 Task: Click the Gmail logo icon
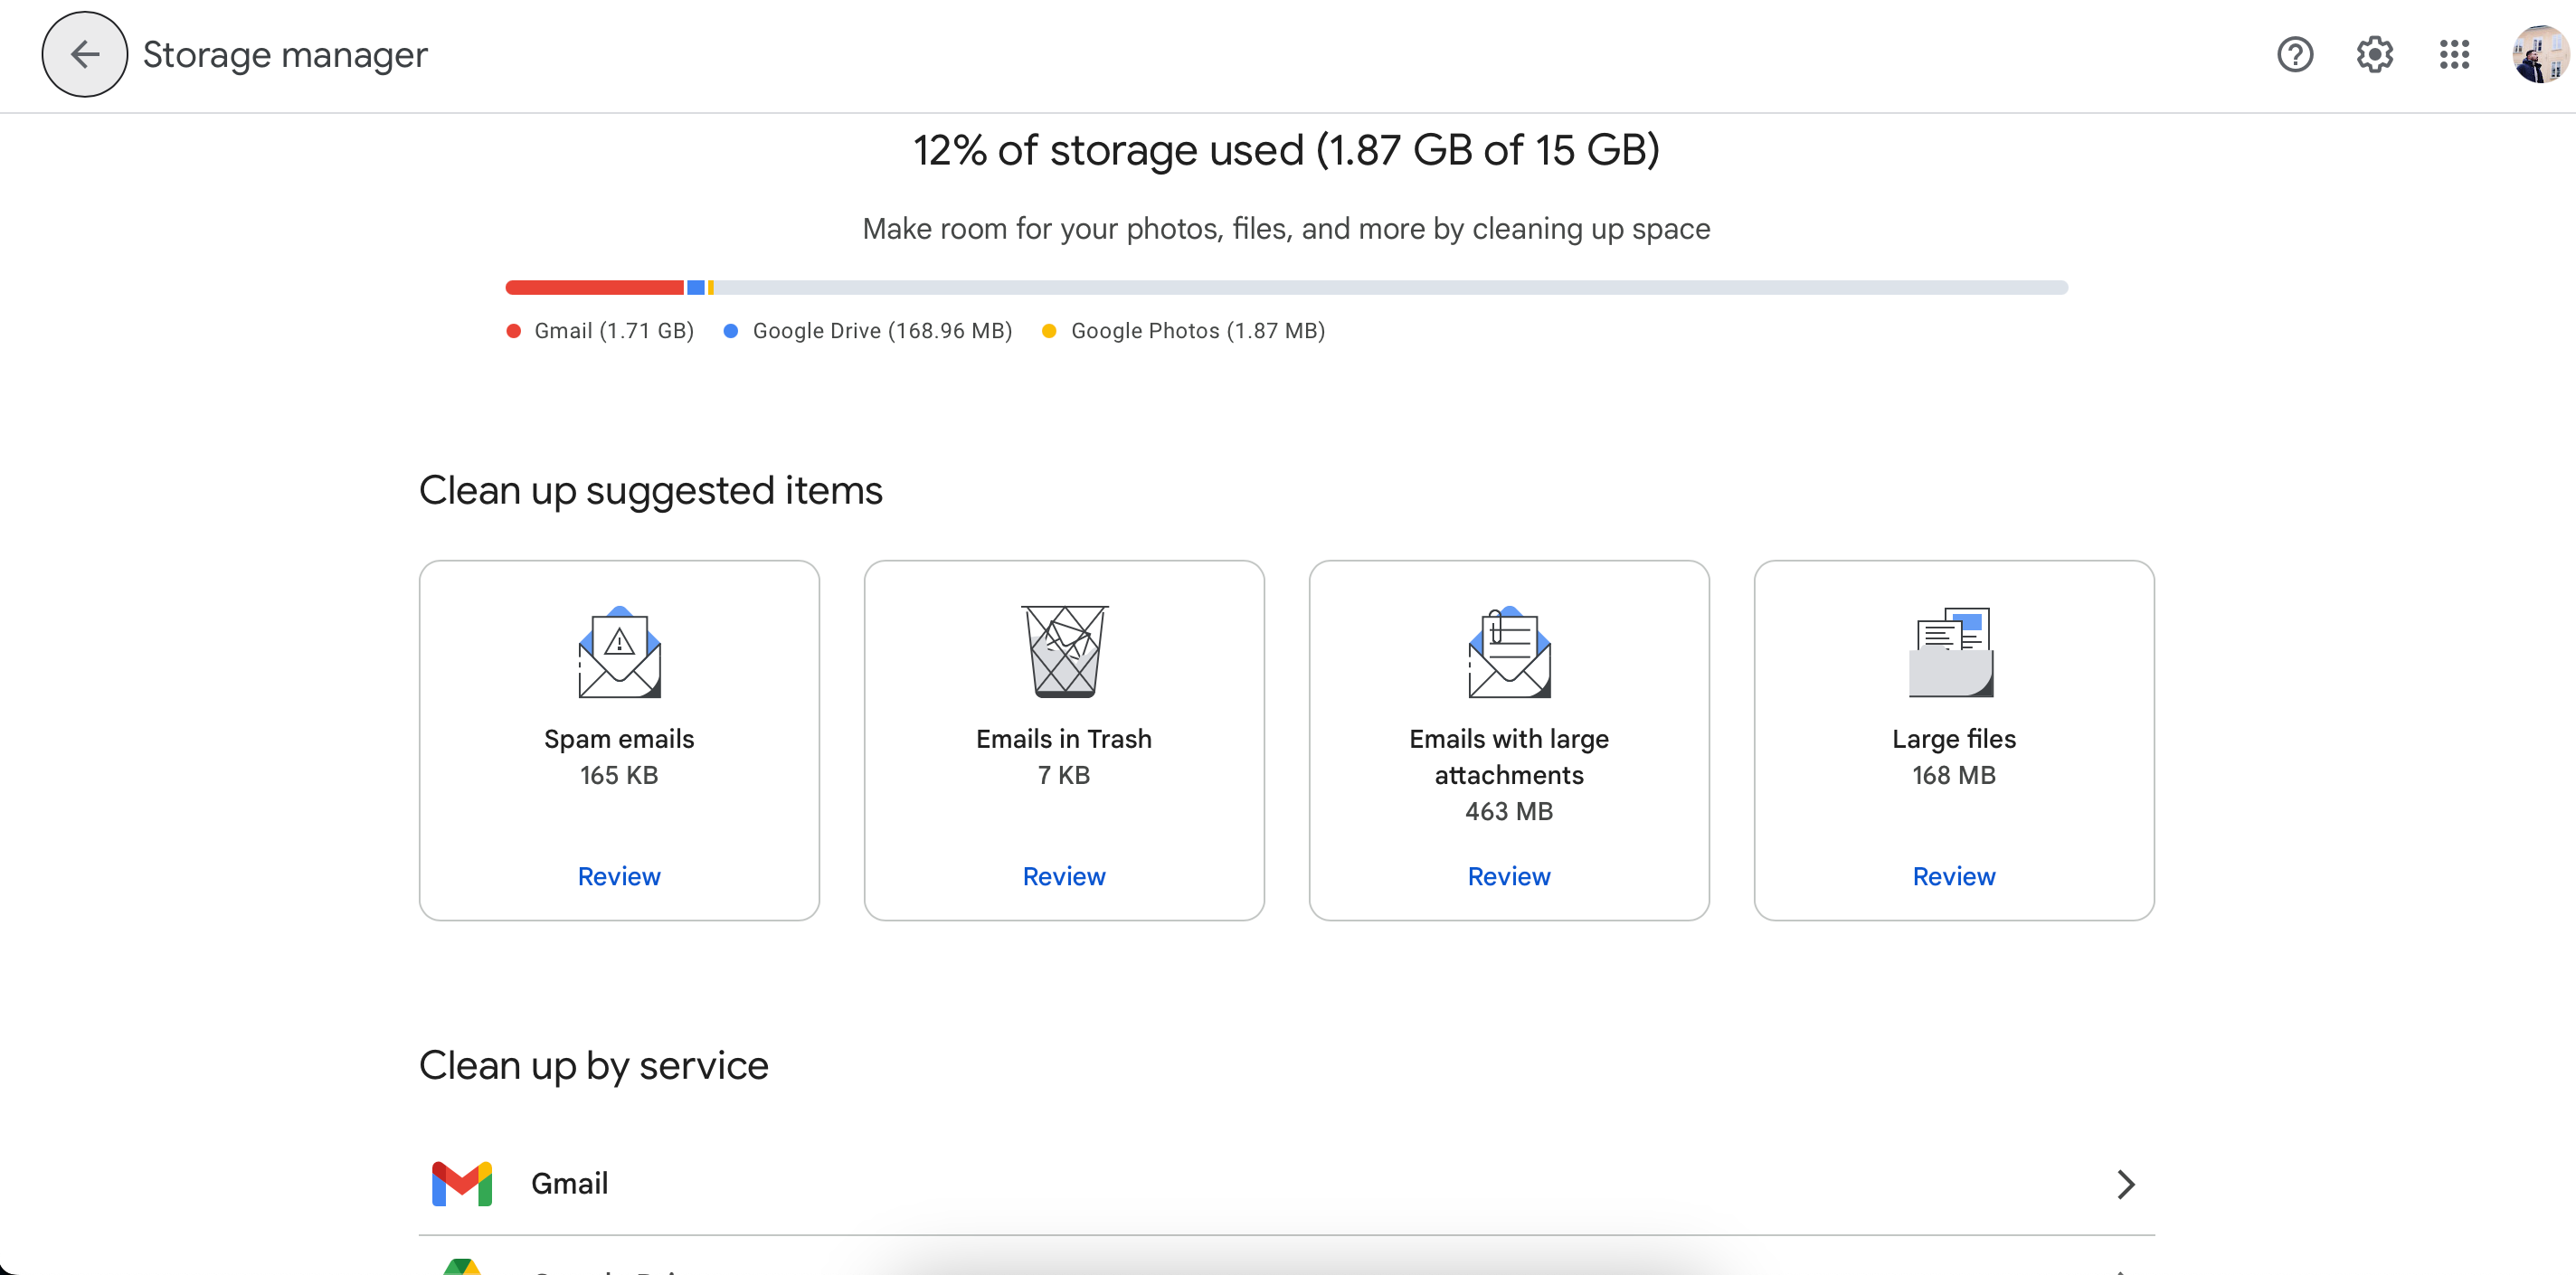coord(462,1184)
